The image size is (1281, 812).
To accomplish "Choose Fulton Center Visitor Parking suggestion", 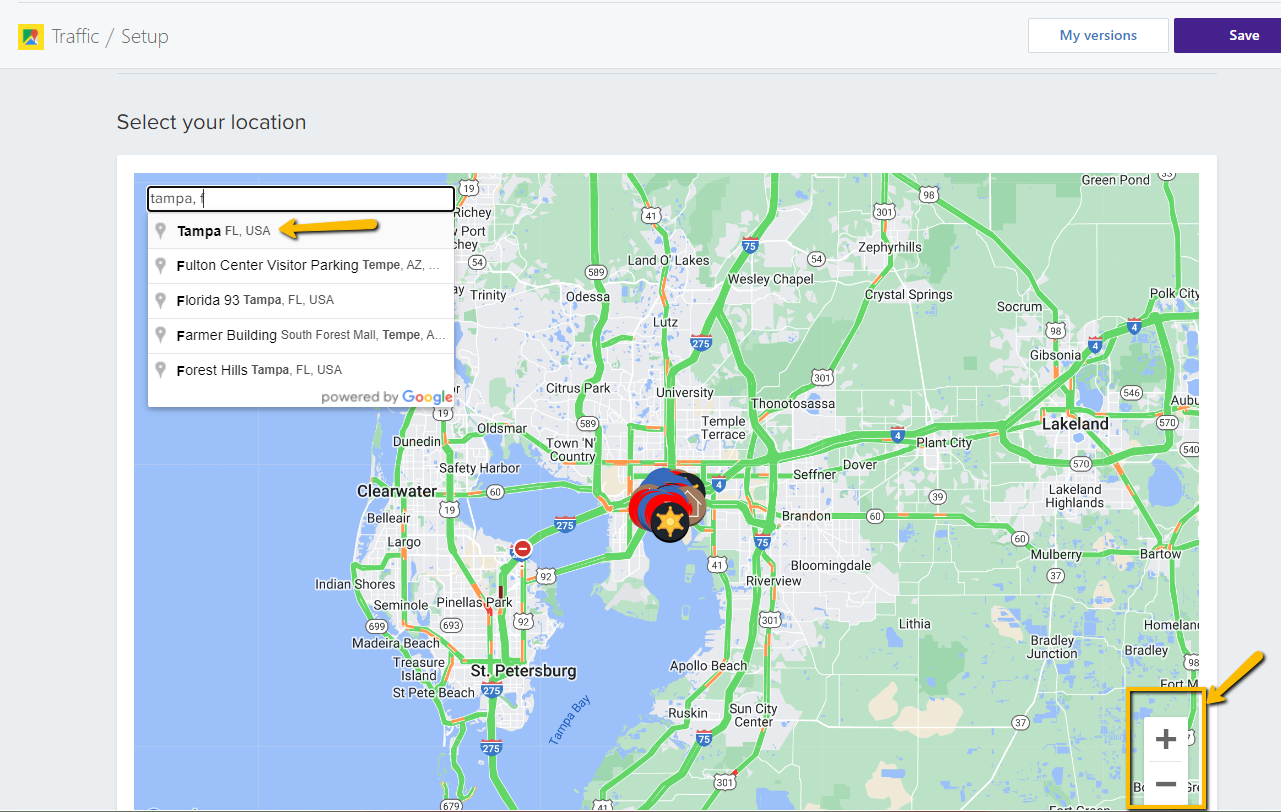I will (x=300, y=266).
